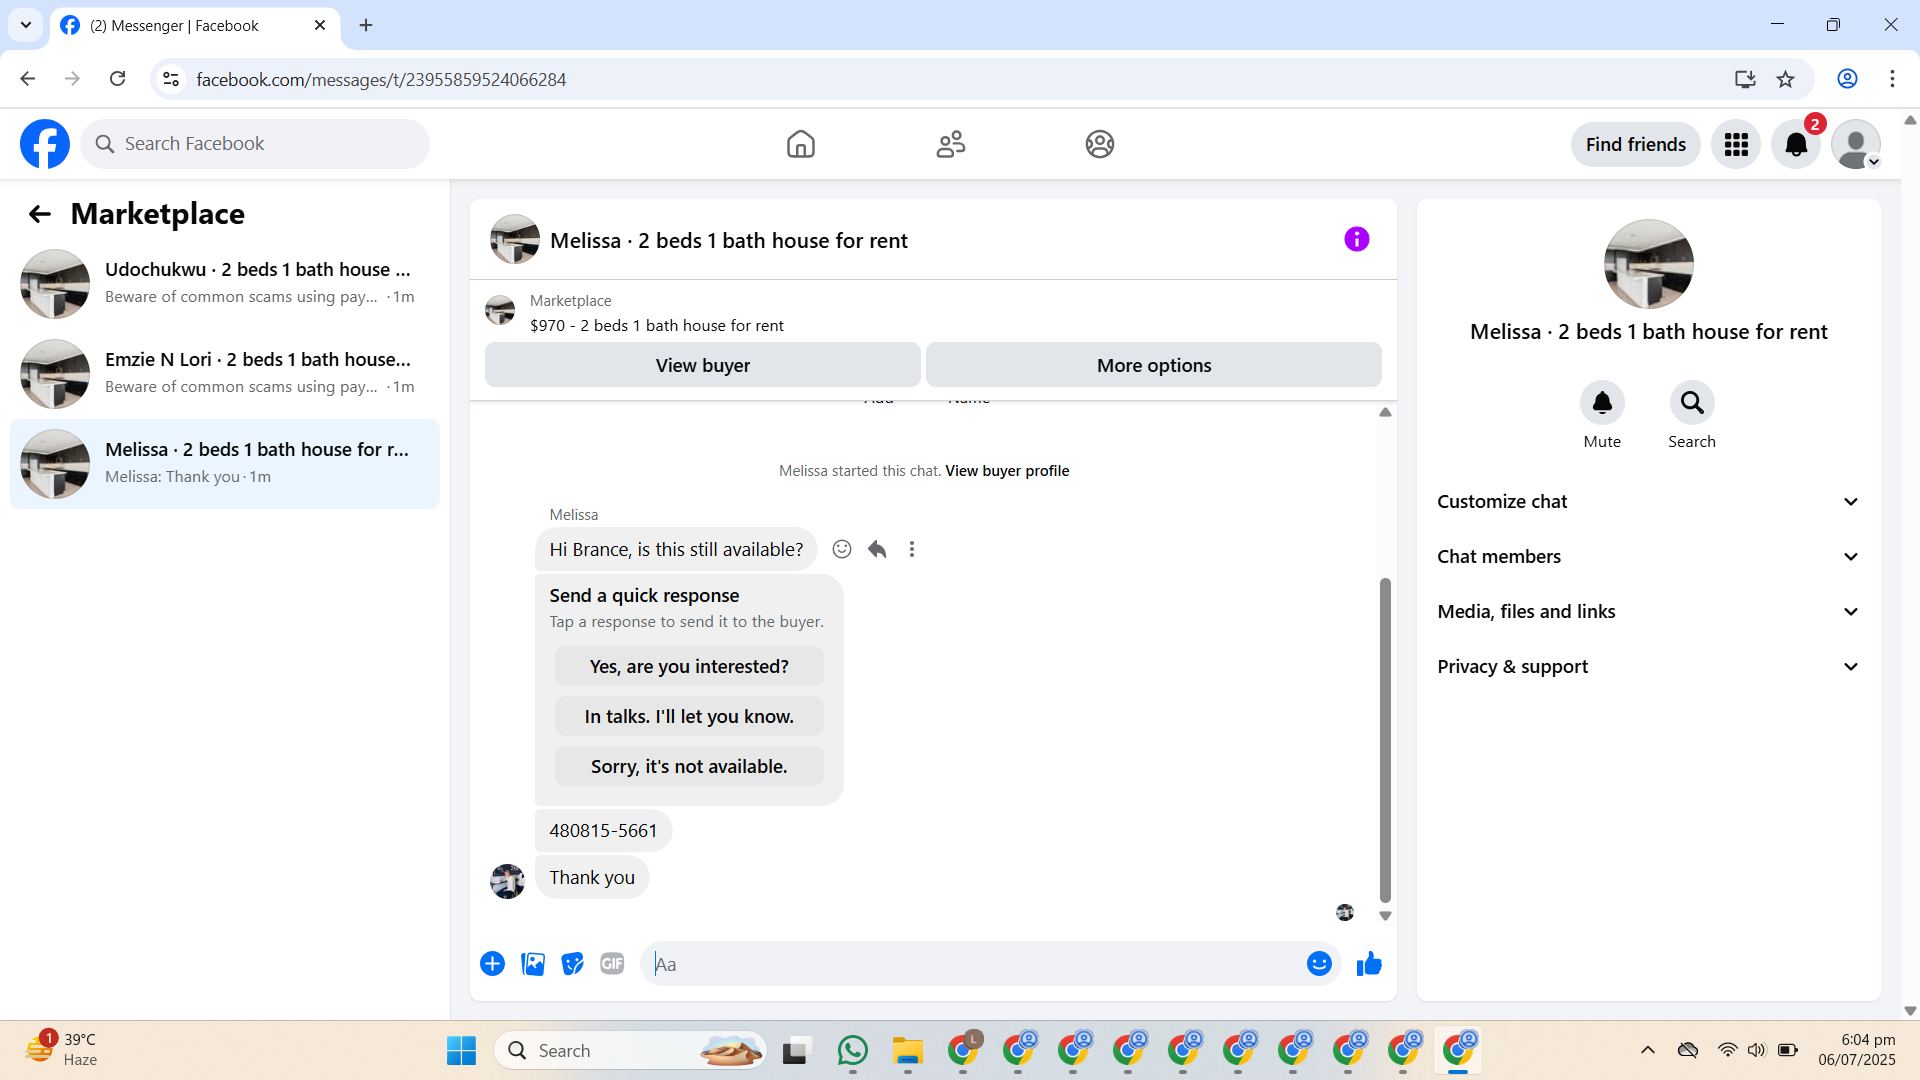
Task: Open View buyer profile link
Action: [x=1007, y=471]
